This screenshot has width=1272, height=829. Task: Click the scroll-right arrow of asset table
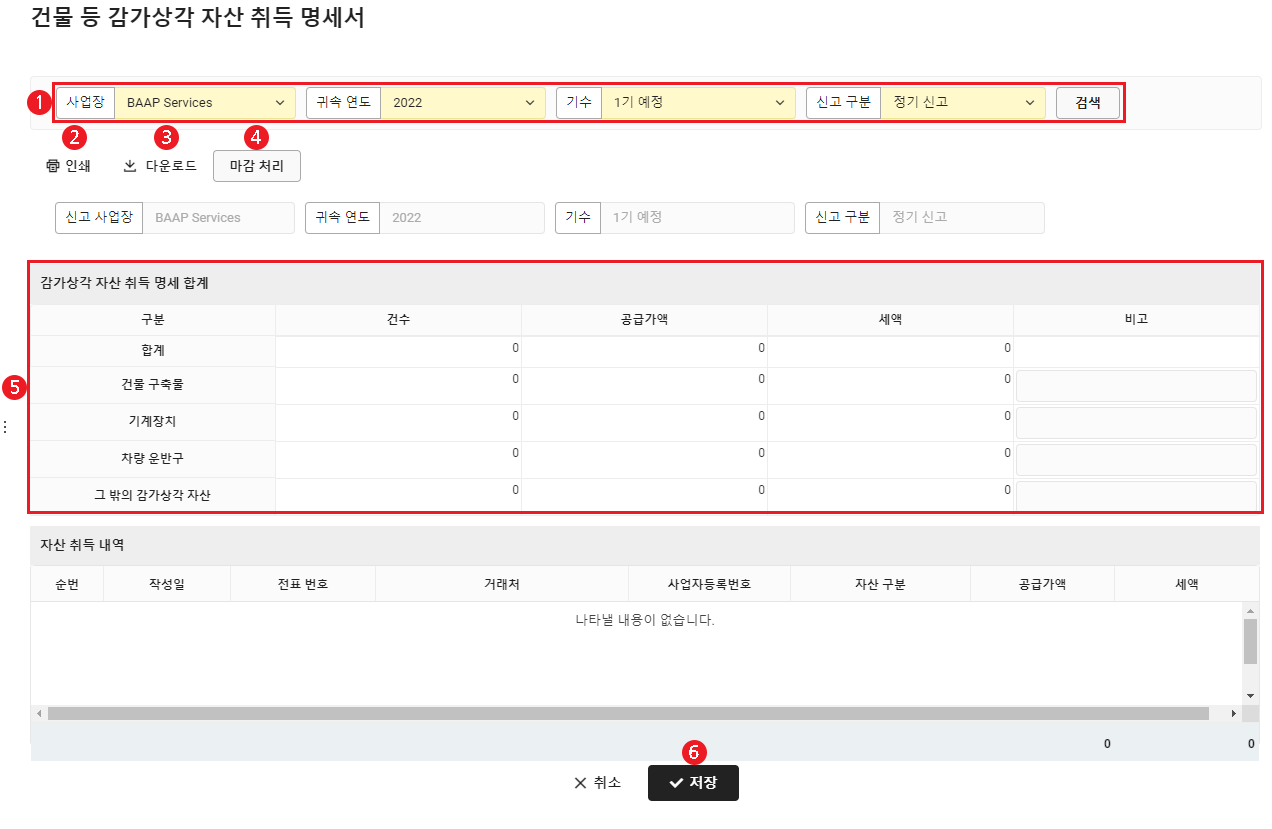click(x=1233, y=714)
